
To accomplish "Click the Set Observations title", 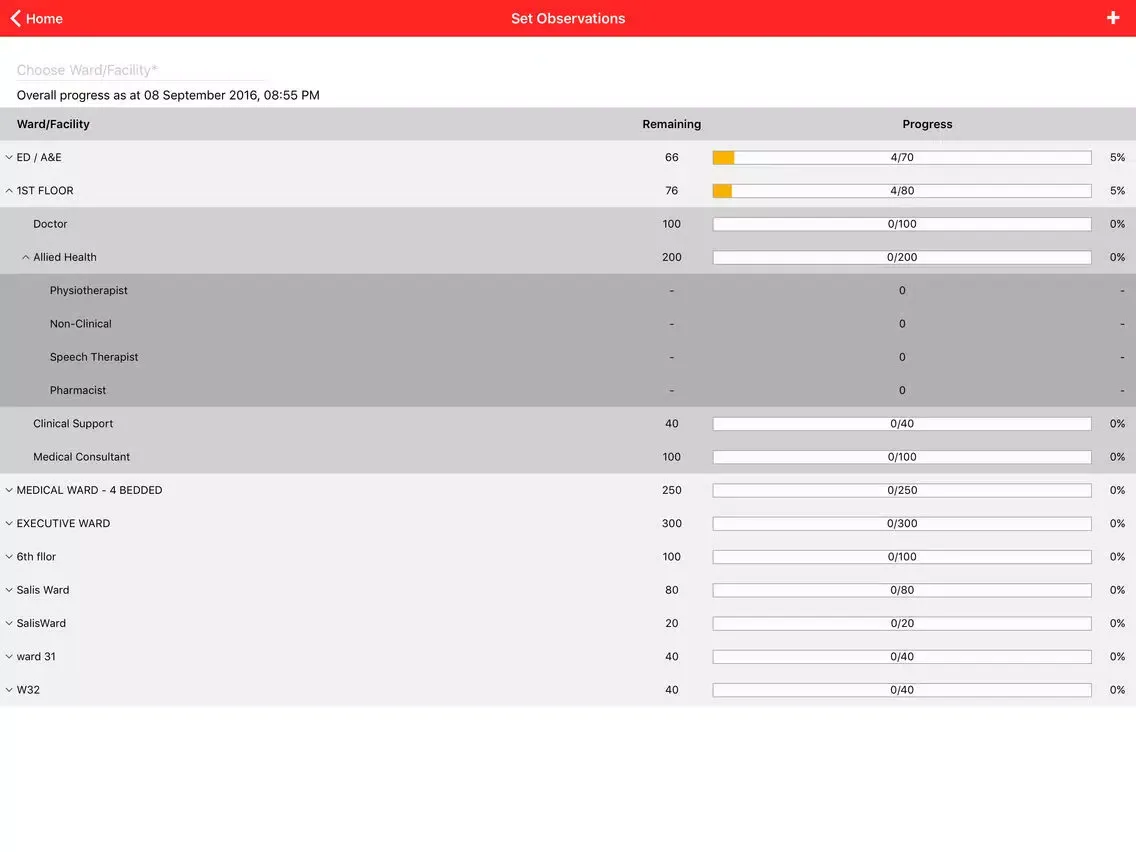I will pyautogui.click(x=568, y=18).
